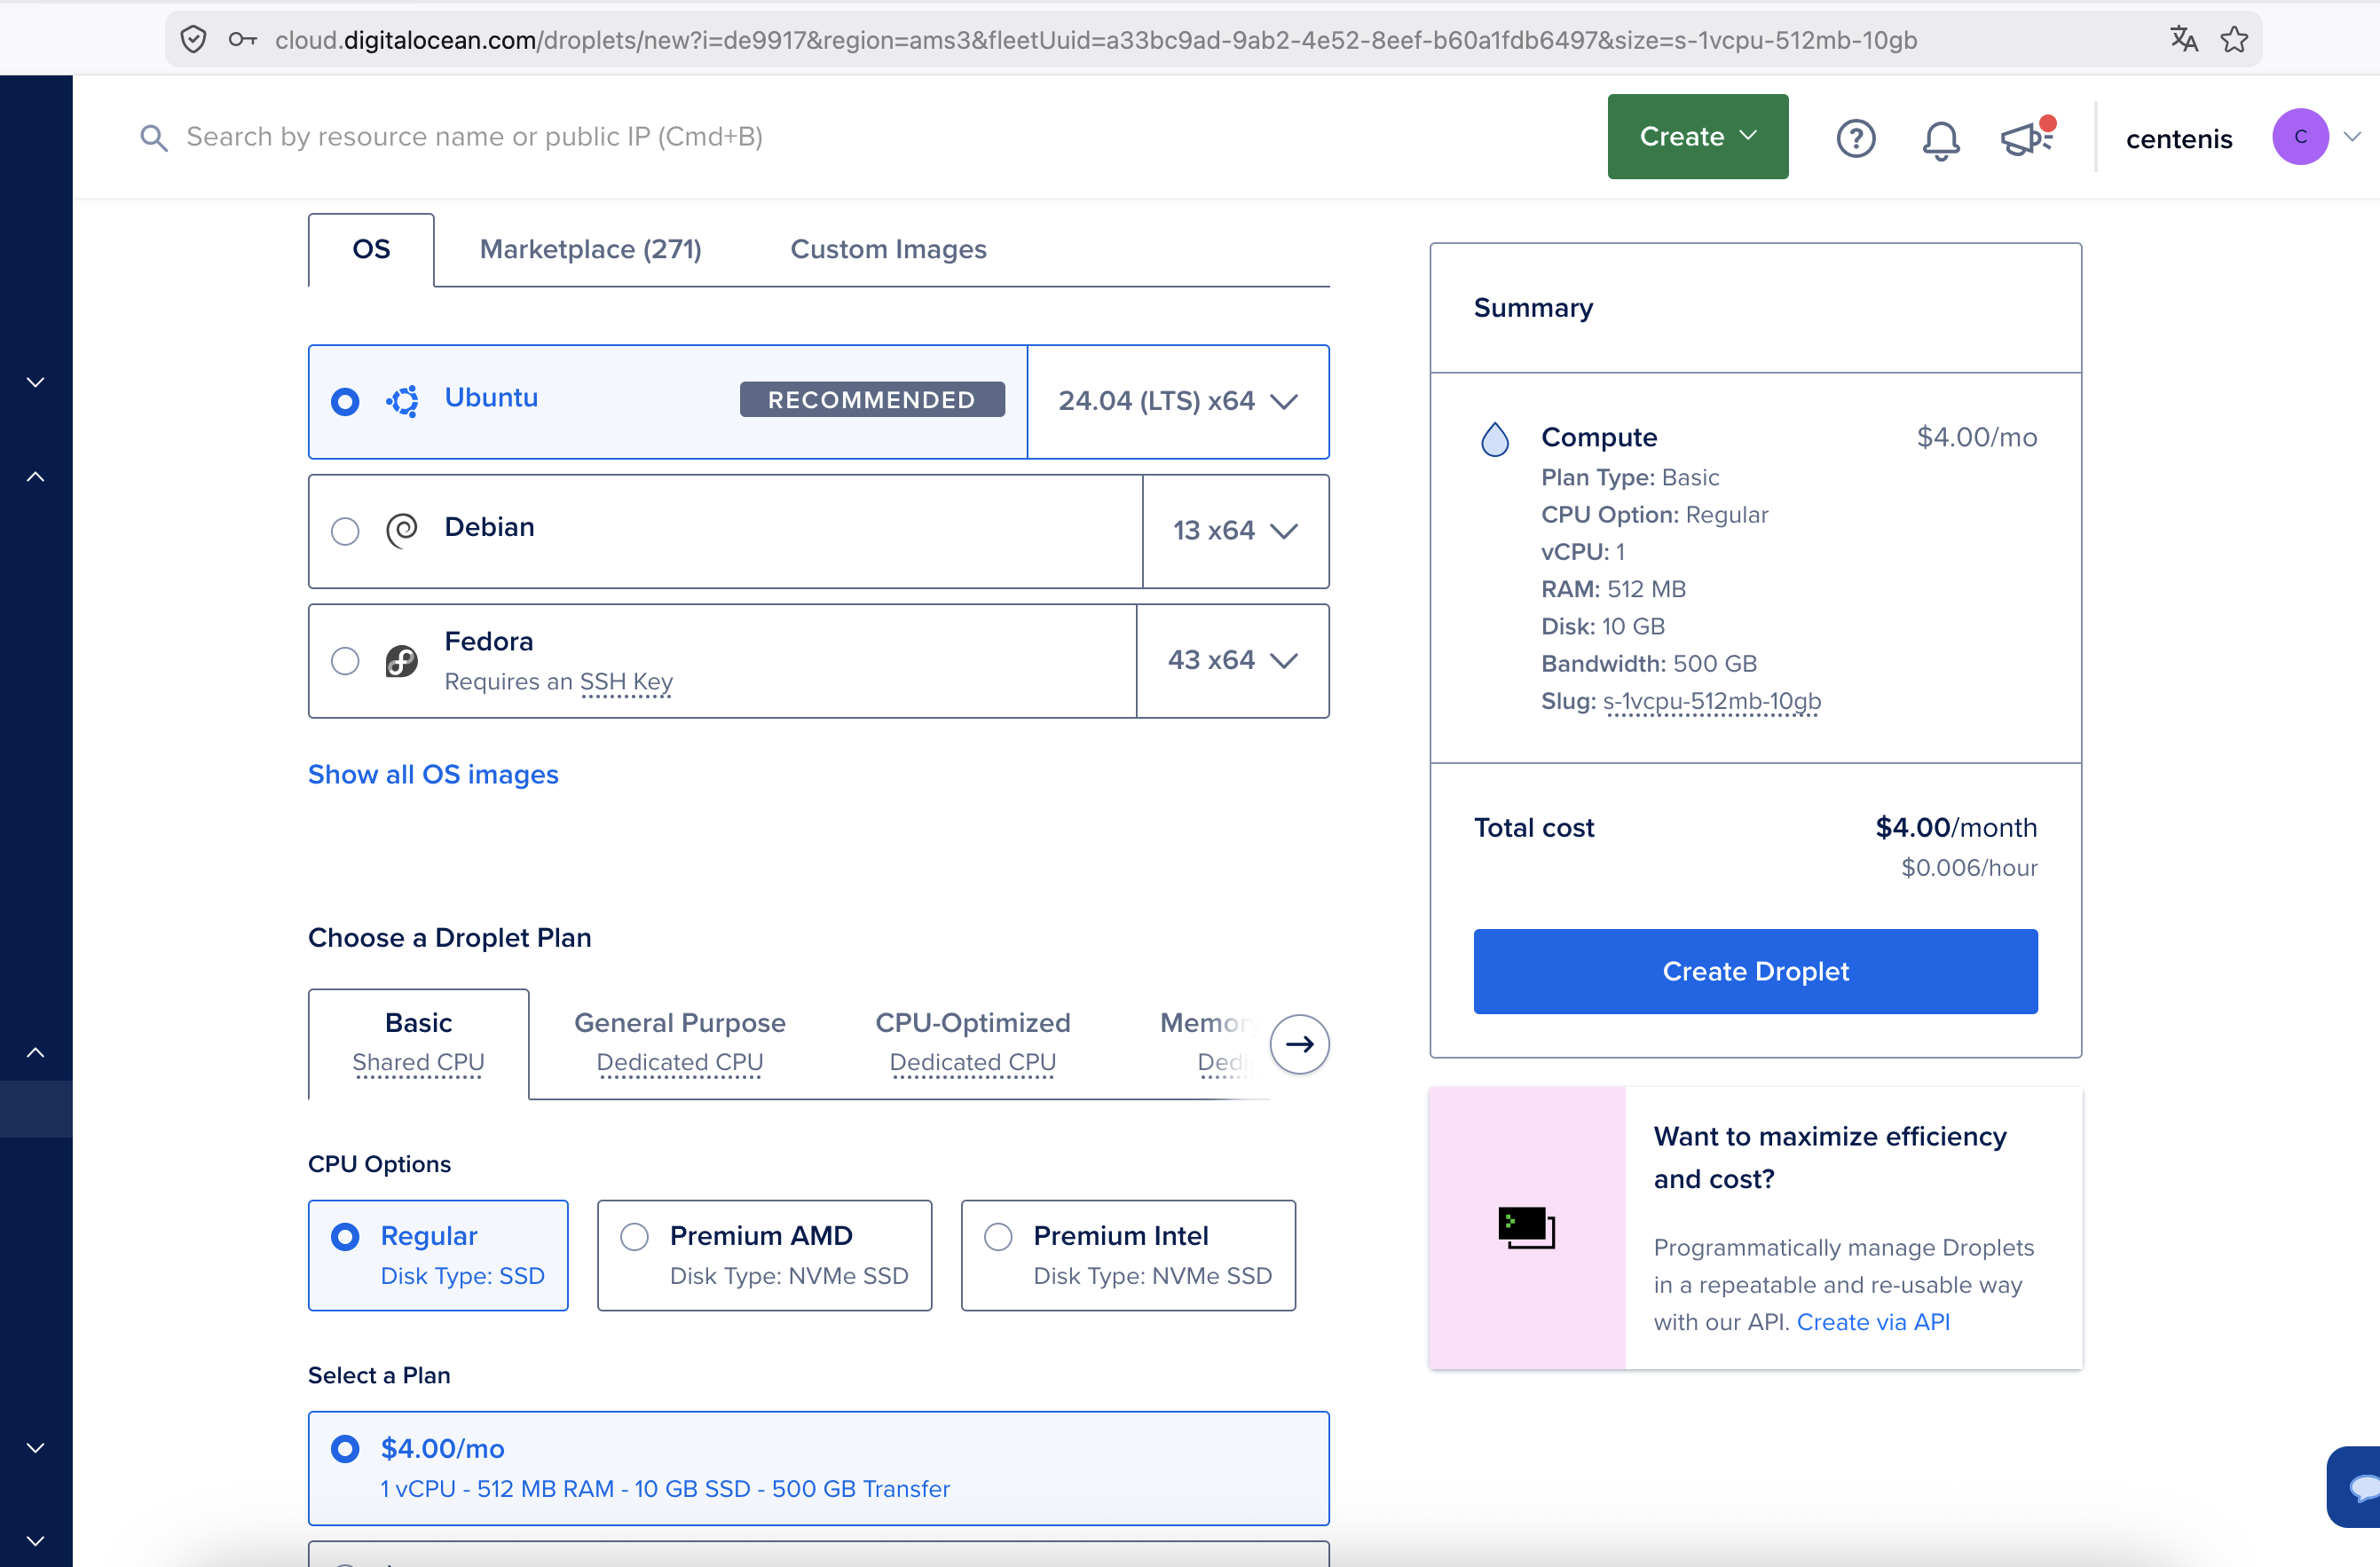Click the Summary heading
Image resolution: width=2380 pixels, height=1567 pixels.
coord(1533,308)
